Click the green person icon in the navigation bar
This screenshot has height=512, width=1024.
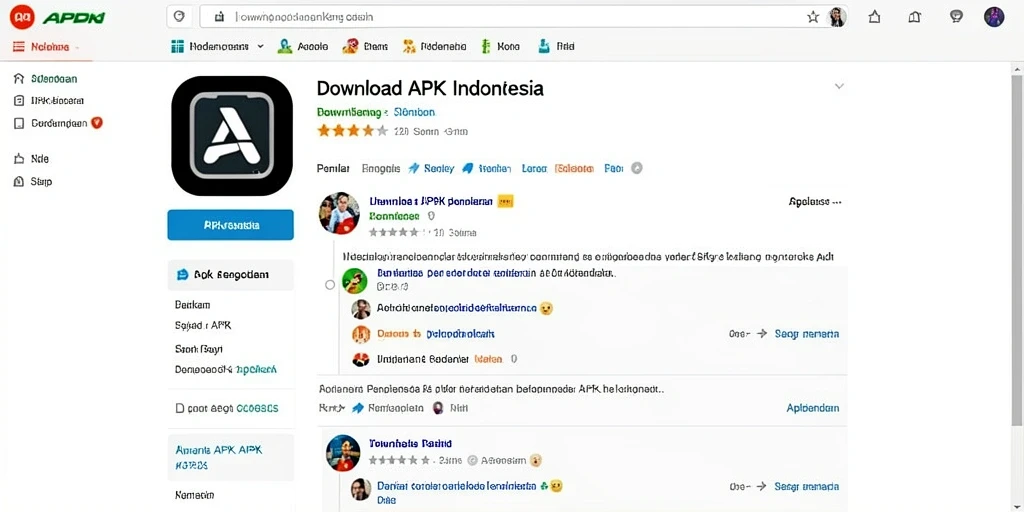point(285,46)
